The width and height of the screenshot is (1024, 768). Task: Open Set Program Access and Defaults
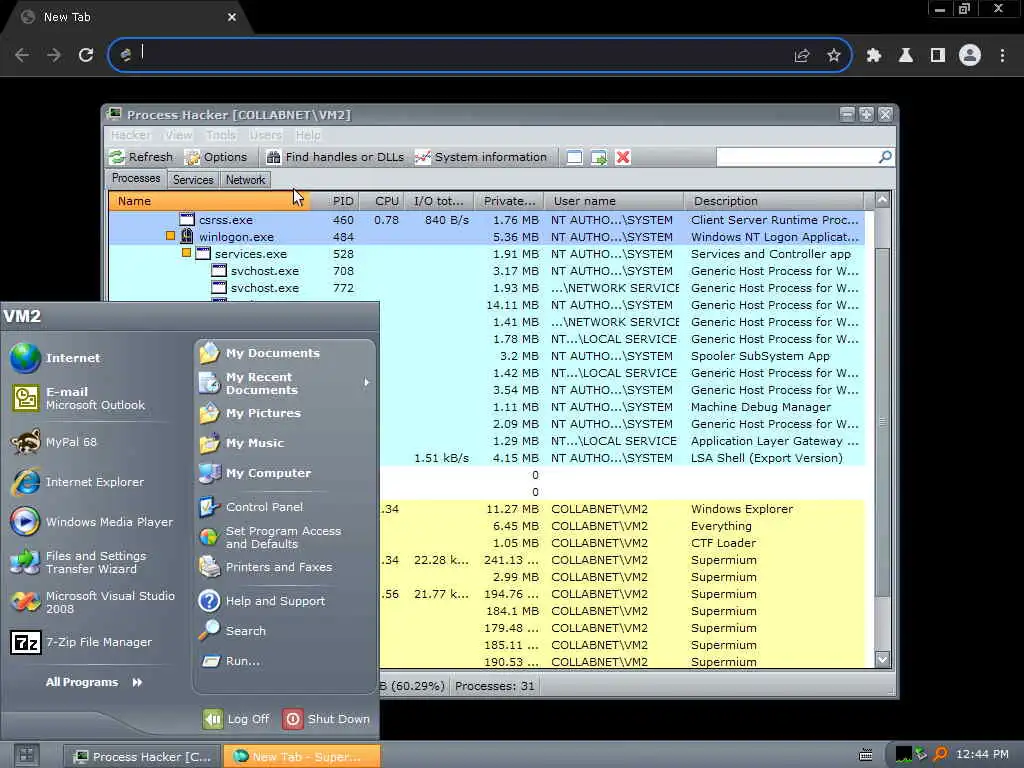coord(270,537)
